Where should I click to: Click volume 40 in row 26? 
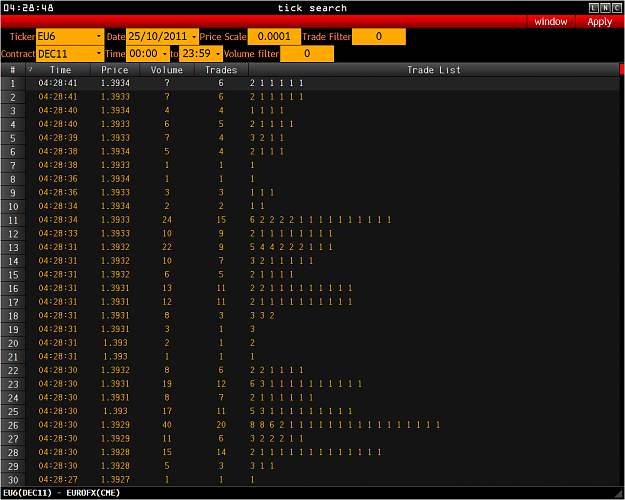pos(167,425)
